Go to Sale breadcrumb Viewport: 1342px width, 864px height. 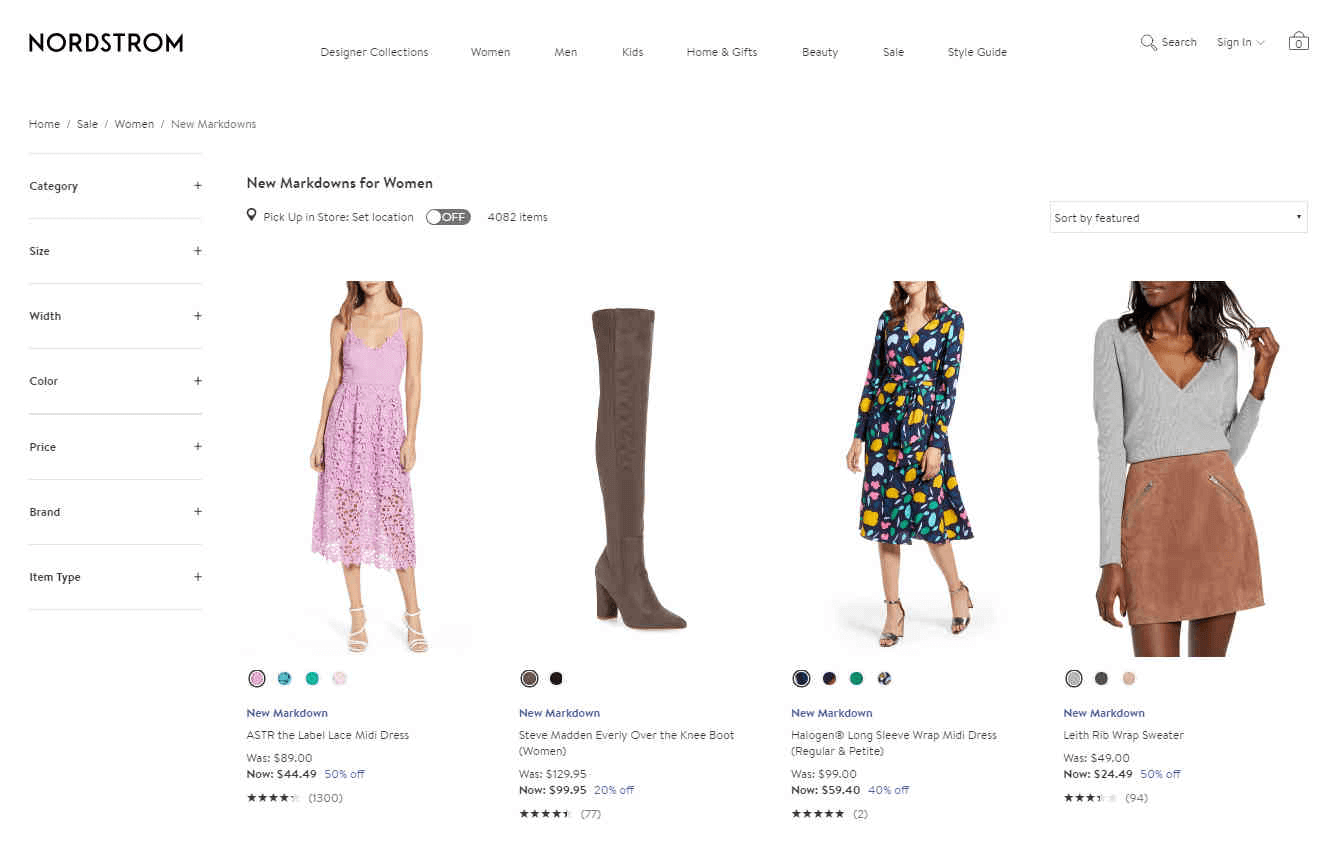(x=87, y=124)
